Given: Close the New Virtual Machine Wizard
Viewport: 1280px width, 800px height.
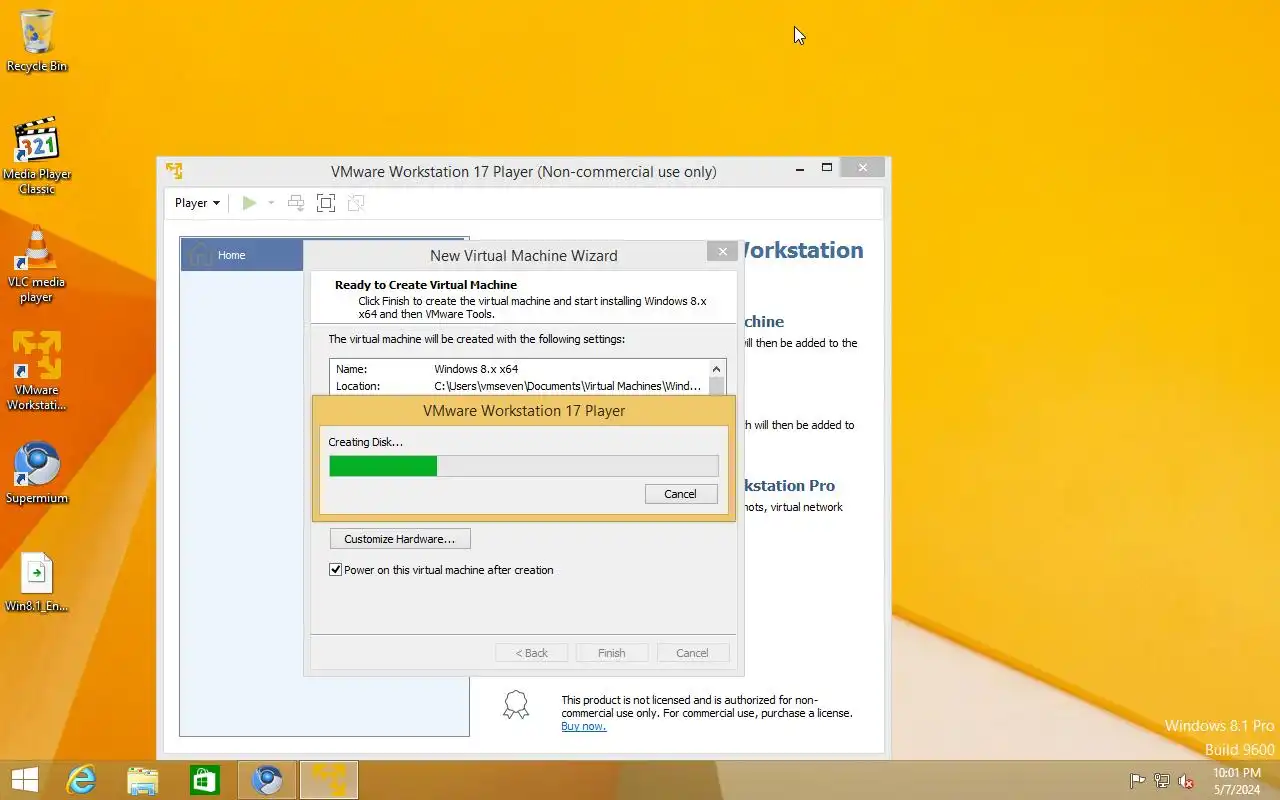Looking at the screenshot, I should [722, 252].
